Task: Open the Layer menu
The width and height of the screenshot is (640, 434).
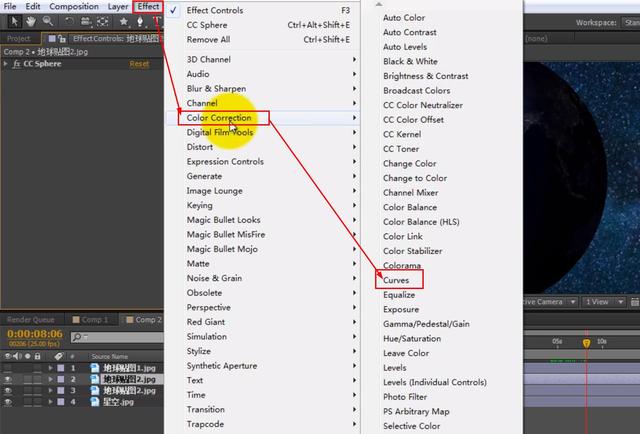Action: [x=118, y=7]
